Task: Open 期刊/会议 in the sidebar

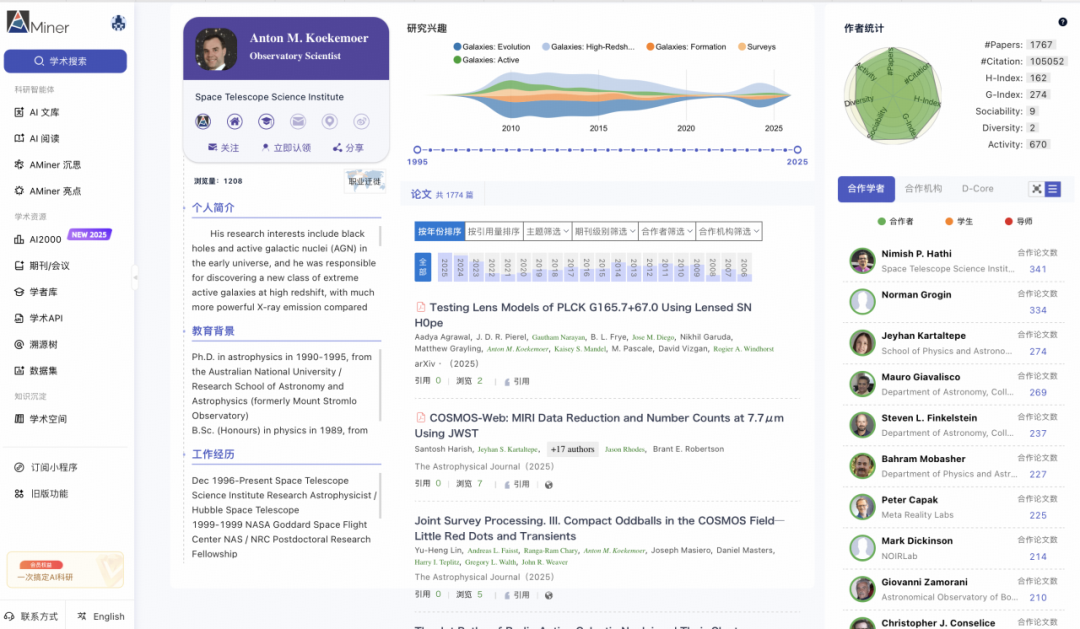Action: tap(42, 265)
